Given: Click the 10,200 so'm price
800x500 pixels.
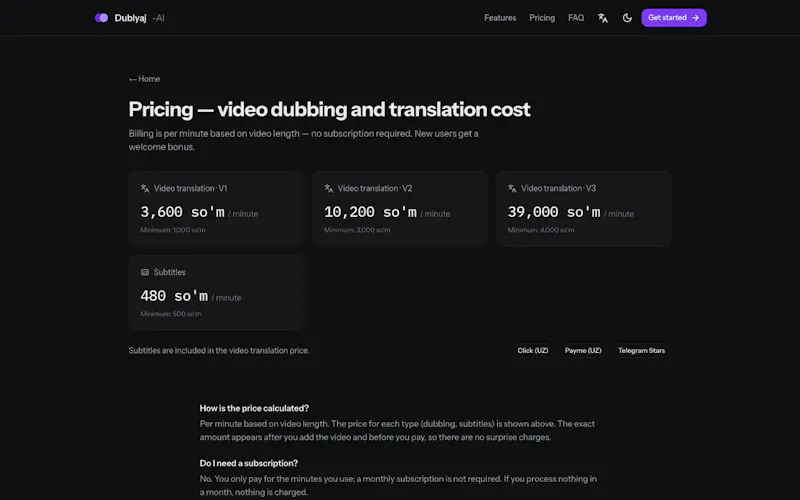Looking at the screenshot, I should click(370, 212).
